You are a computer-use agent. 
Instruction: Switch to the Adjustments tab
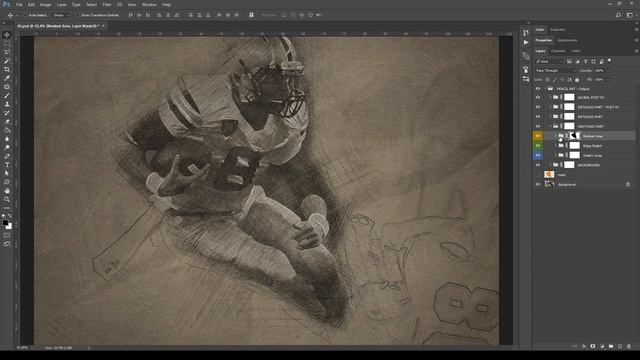tap(567, 40)
